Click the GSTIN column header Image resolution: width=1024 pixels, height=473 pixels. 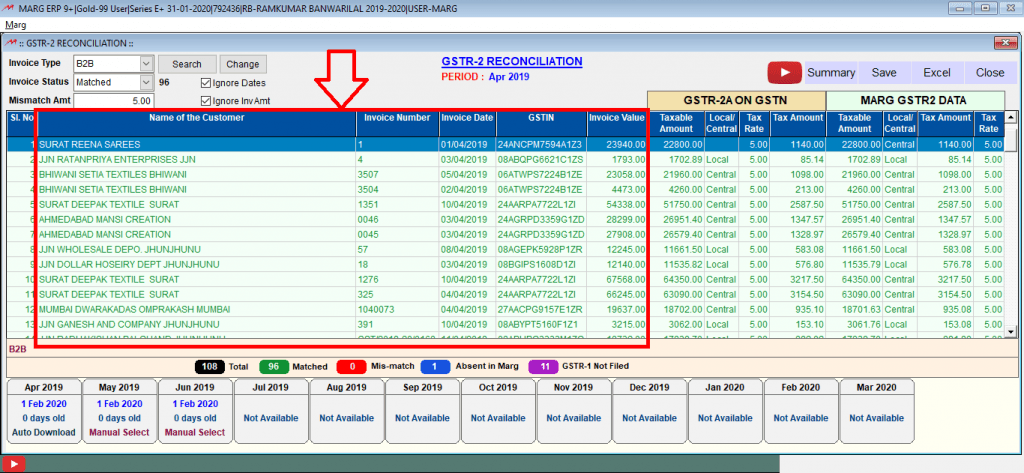tap(541, 123)
